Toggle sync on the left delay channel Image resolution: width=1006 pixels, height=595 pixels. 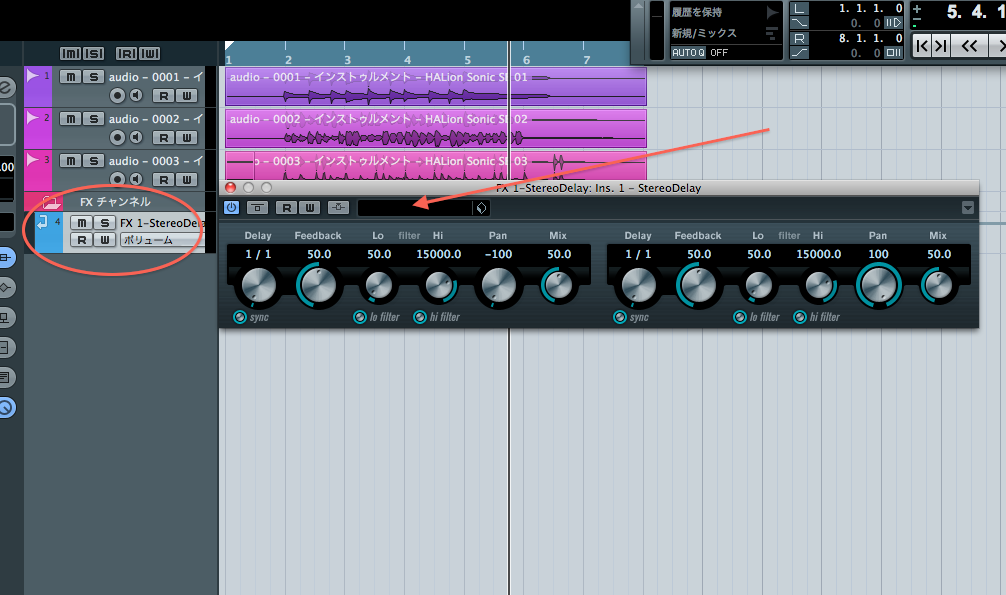[239, 317]
